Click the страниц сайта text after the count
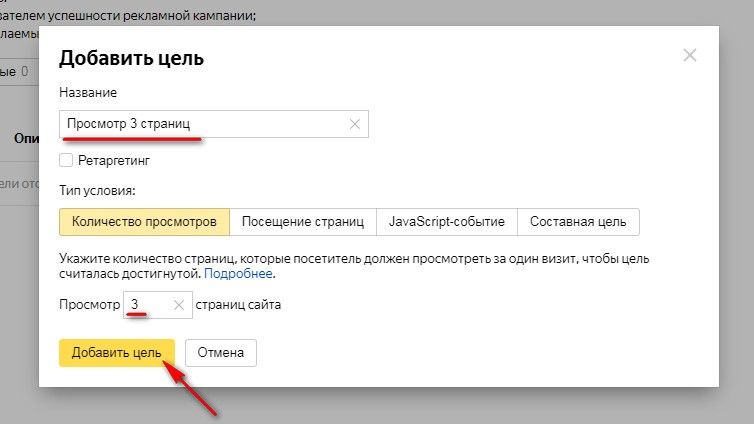754x424 pixels. coord(238,305)
